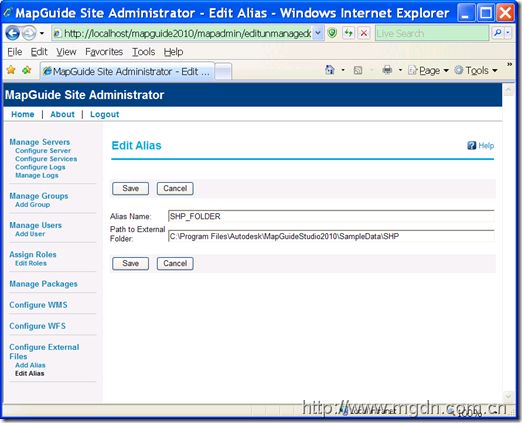Open the Print dropdown arrow

pos(400,70)
